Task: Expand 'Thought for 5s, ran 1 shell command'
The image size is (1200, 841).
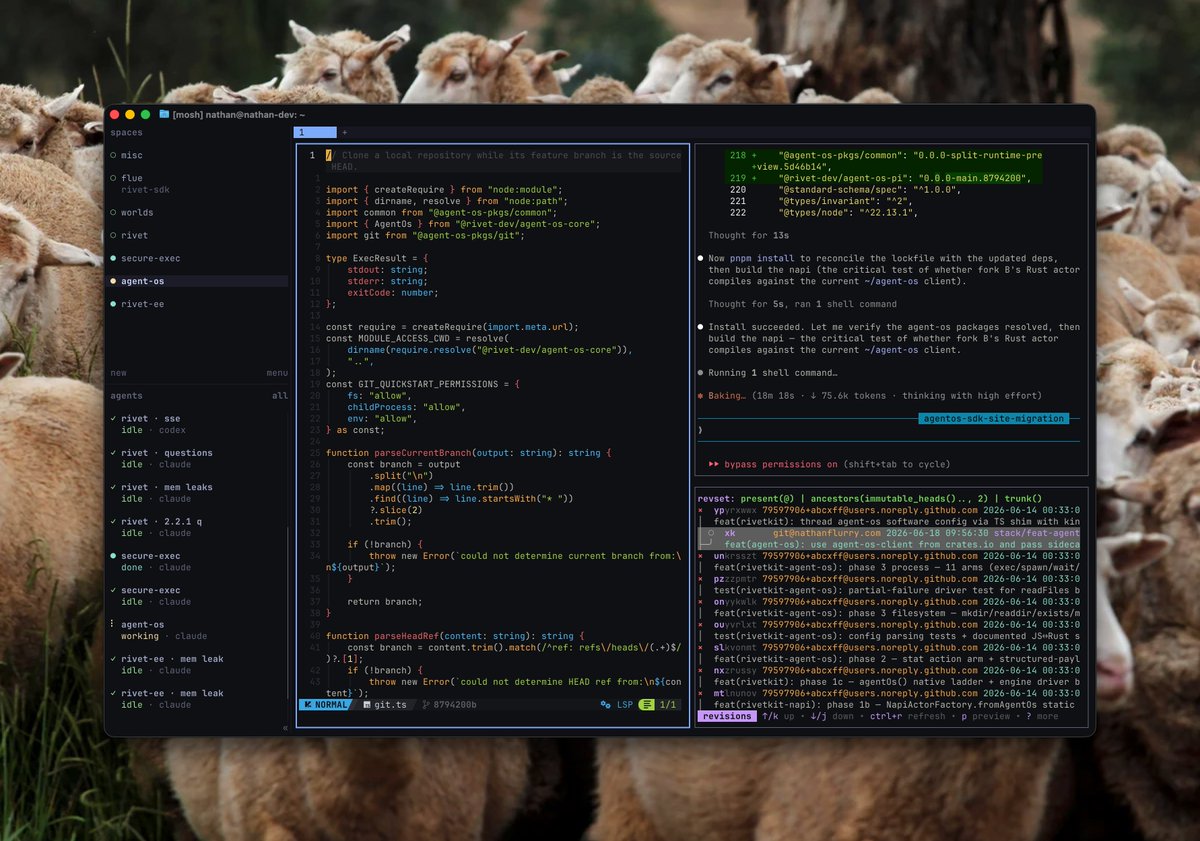Action: (802, 304)
